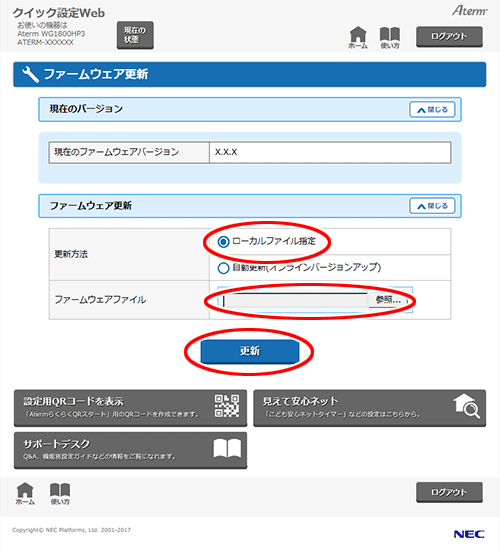The image size is (500, 551).
Task: Select 自動更新(オンラインバージョンアップ) radio button
Action: [223, 268]
